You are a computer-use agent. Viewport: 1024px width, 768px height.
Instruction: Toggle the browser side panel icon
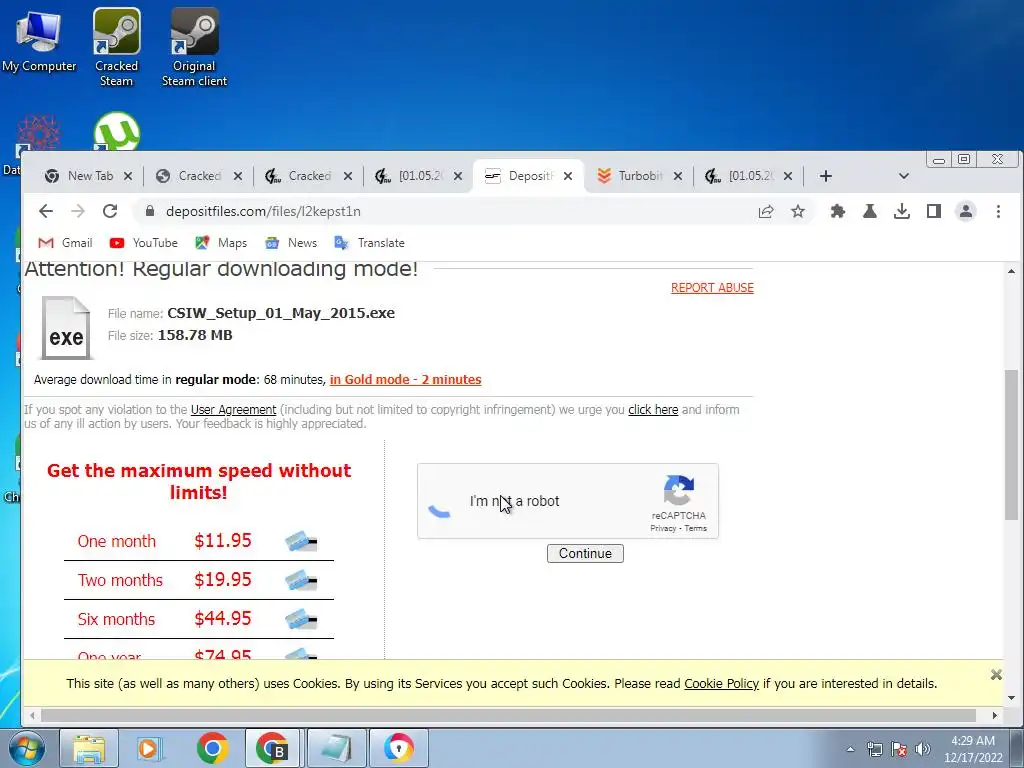934,211
